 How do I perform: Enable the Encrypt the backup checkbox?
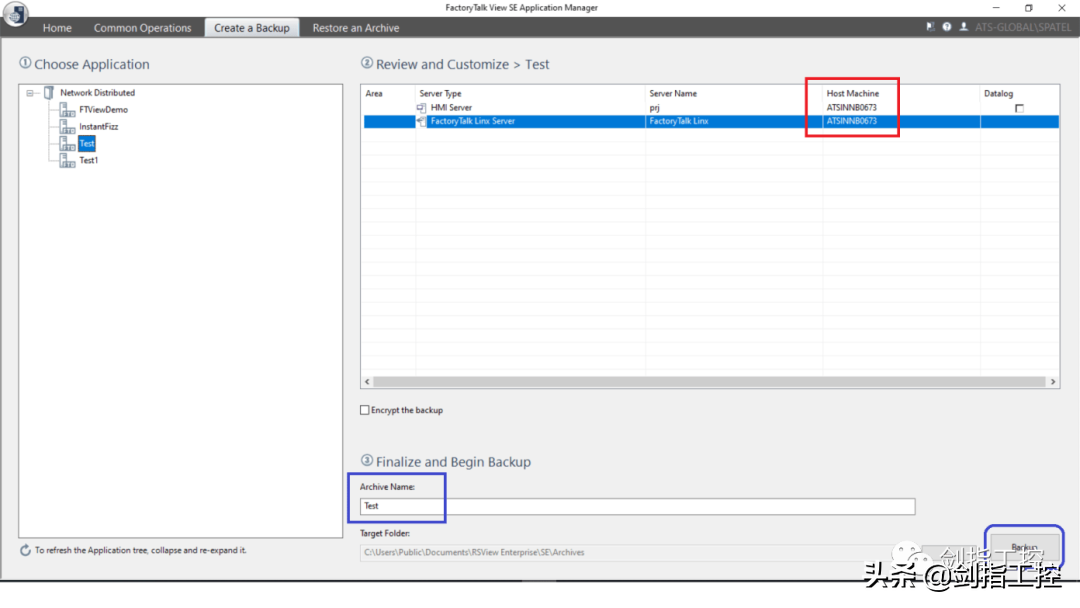point(365,410)
